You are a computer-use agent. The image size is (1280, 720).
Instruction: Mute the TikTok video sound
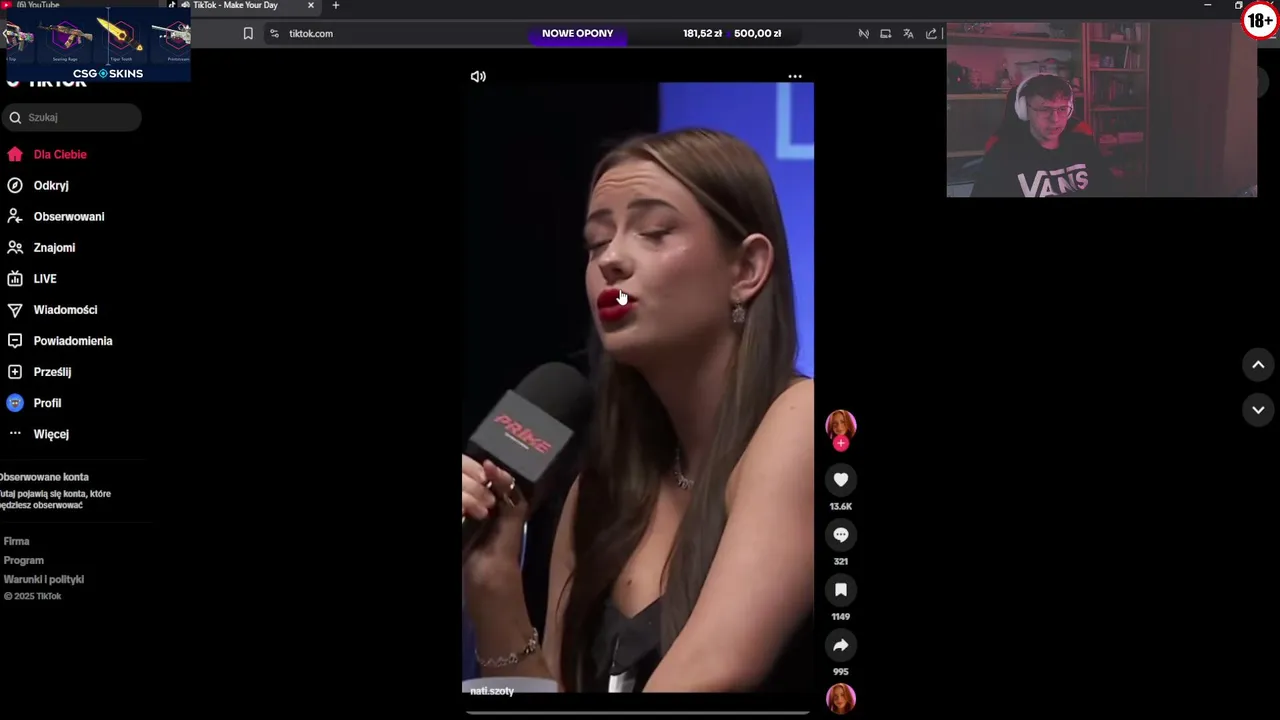coord(478,76)
